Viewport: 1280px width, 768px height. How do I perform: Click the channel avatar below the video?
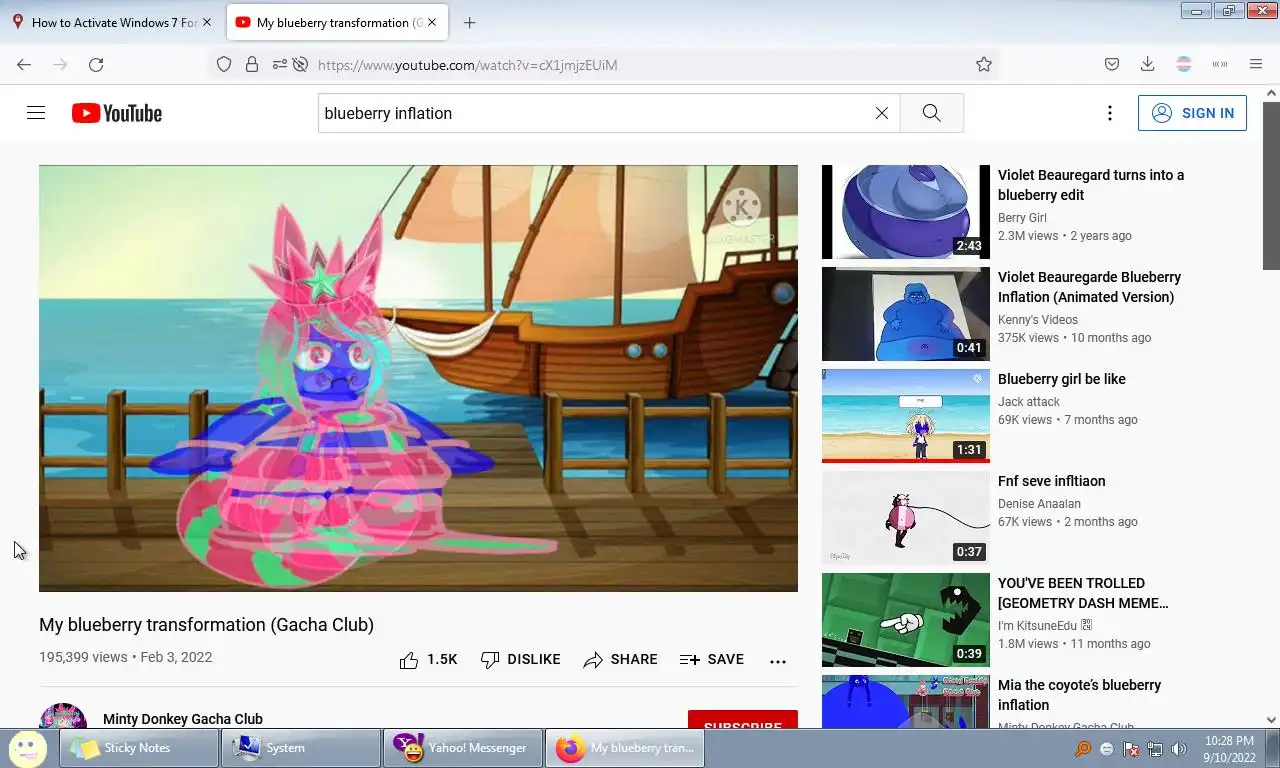(x=63, y=716)
